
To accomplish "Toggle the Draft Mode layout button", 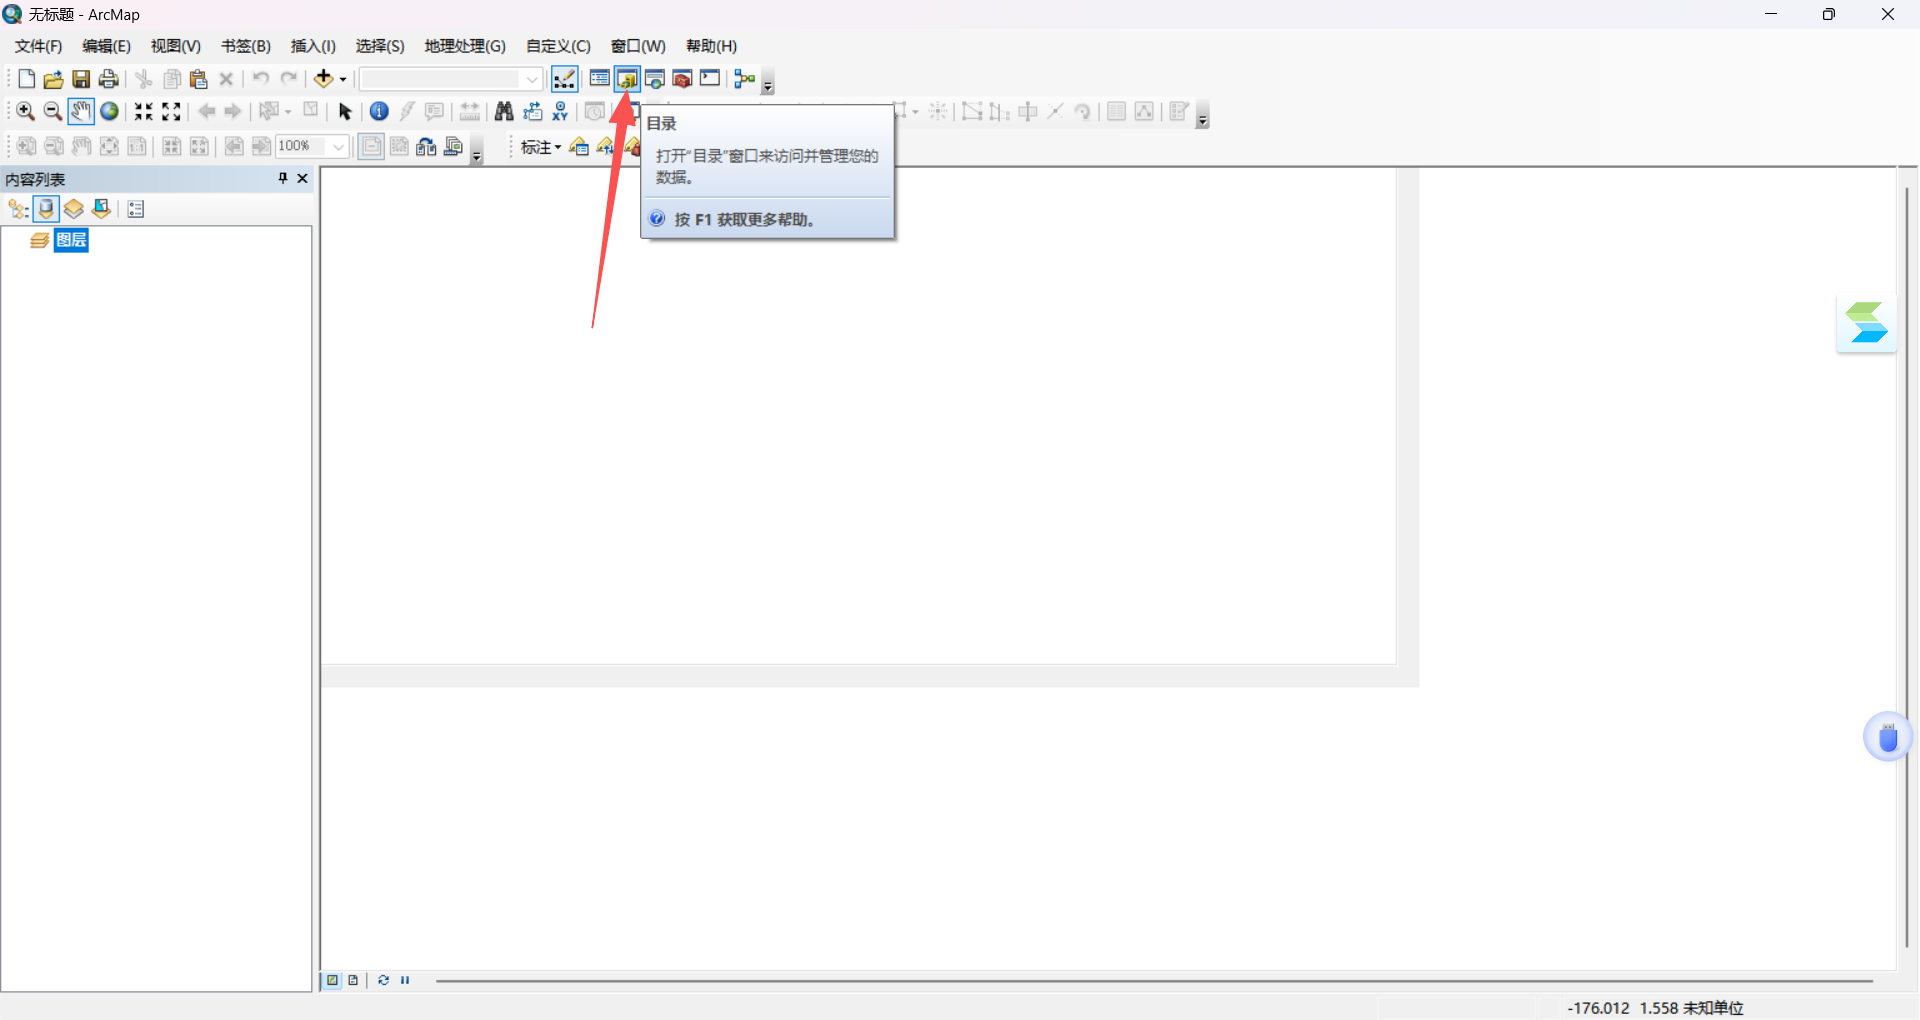I will tap(371, 146).
